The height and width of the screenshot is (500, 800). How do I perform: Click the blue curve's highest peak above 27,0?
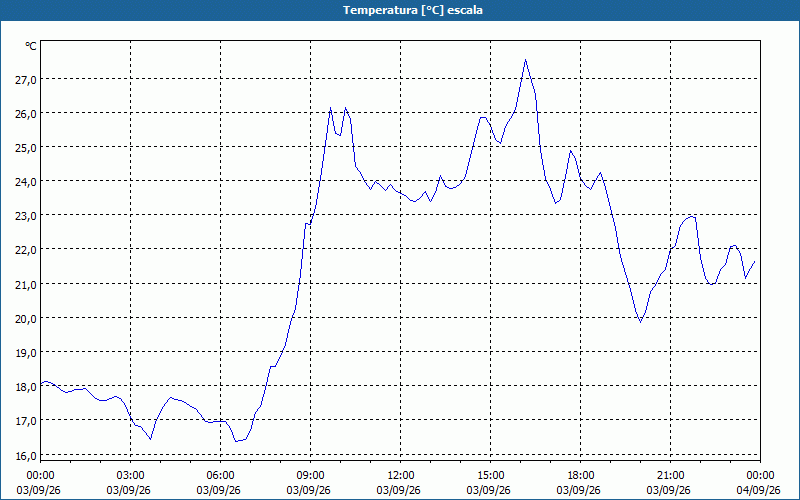coord(526,60)
